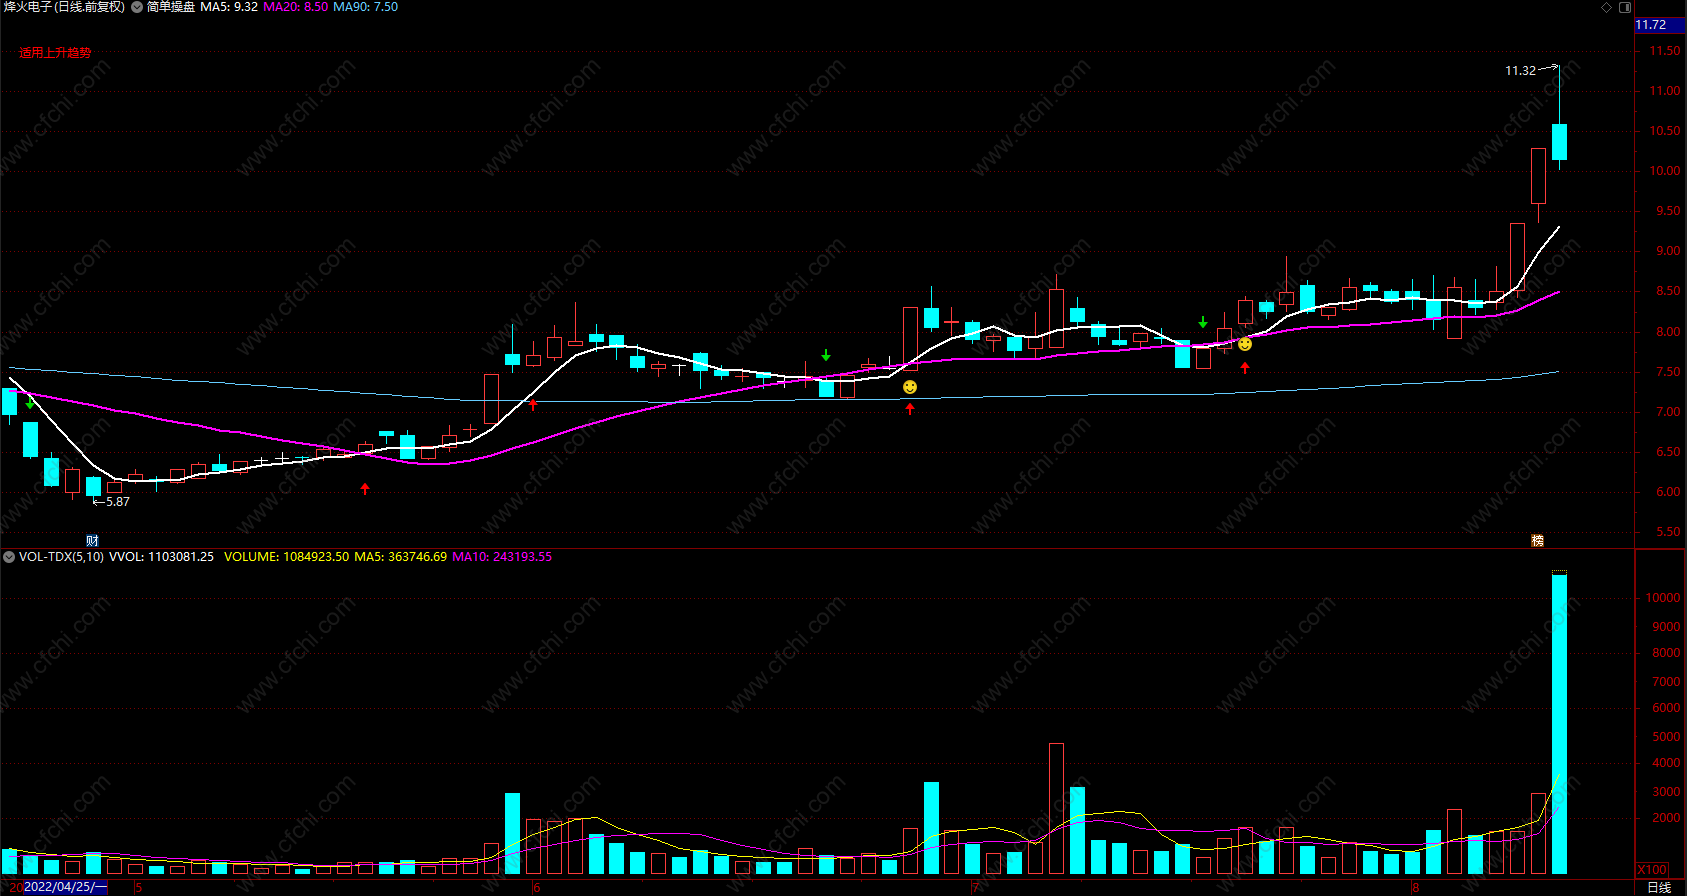
Task: Click the MA90: 7.50 value label
Action: tap(365, 7)
